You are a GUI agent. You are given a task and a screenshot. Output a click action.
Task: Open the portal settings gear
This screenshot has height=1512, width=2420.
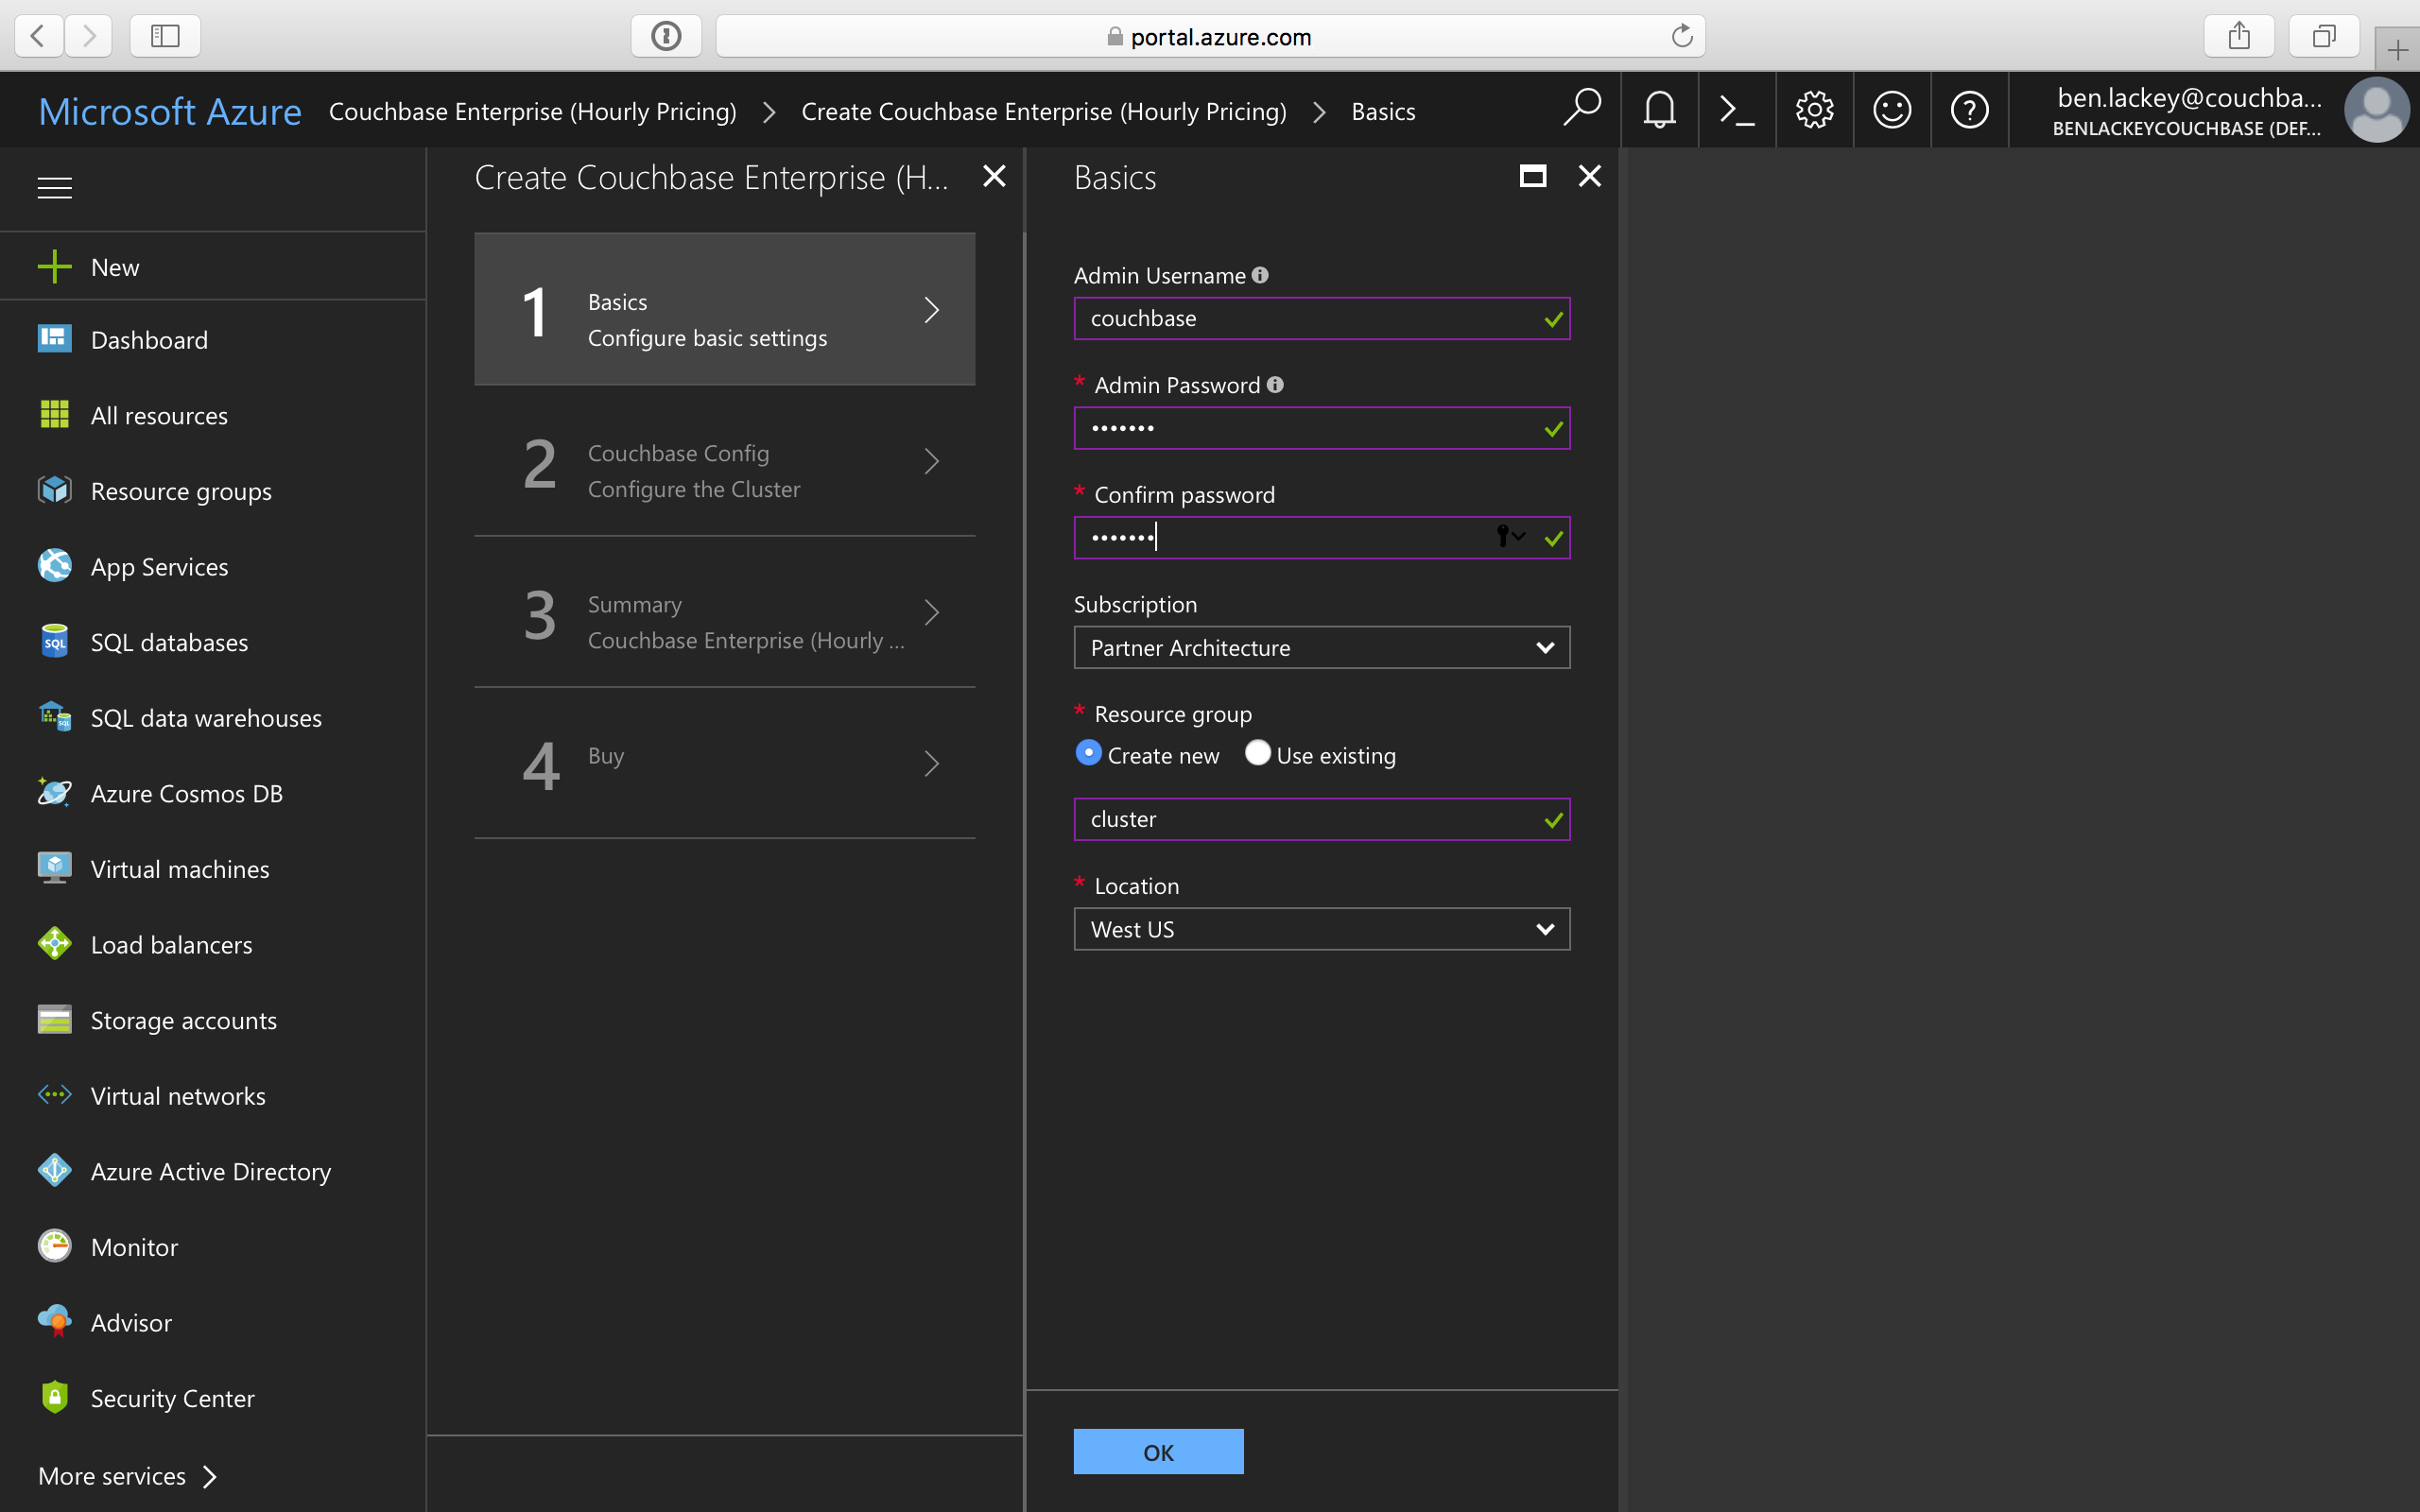[1814, 110]
